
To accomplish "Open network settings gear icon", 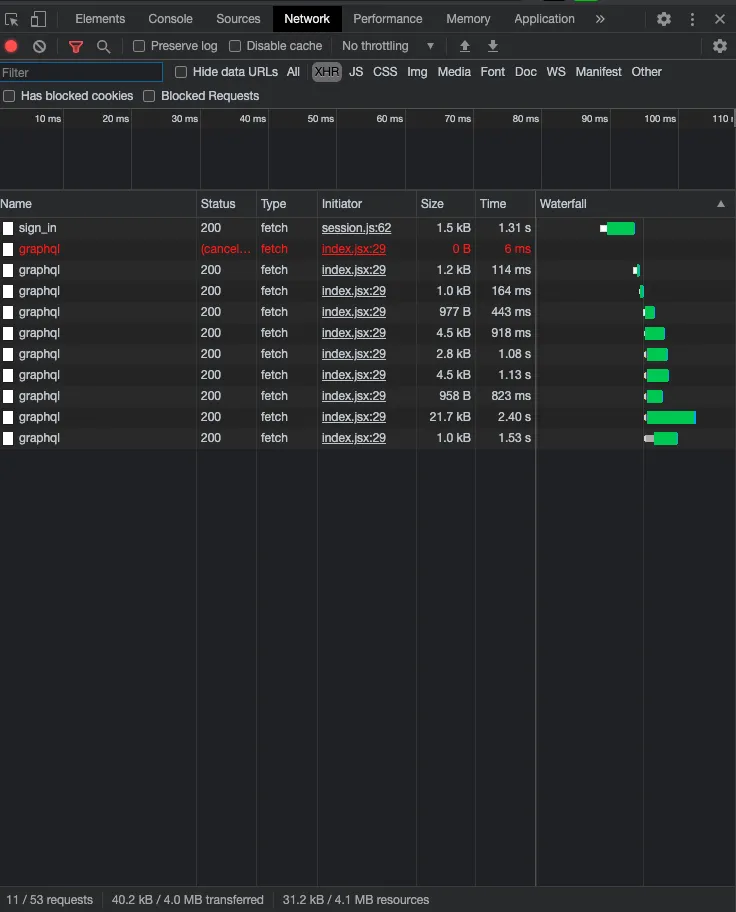I will [x=720, y=46].
